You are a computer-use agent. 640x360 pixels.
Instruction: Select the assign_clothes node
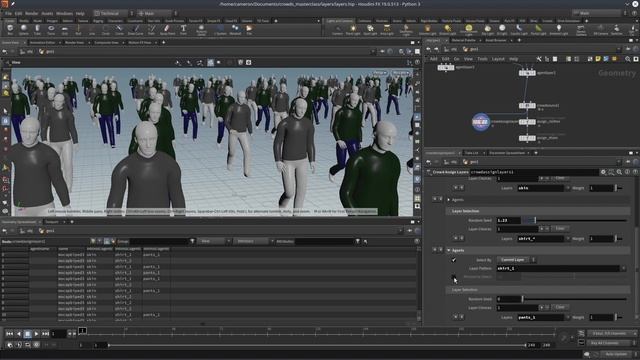point(527,122)
